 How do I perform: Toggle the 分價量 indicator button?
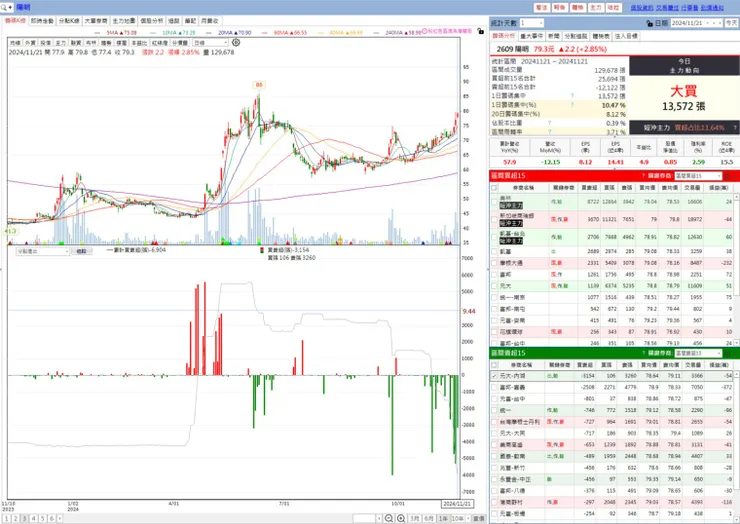point(180,42)
